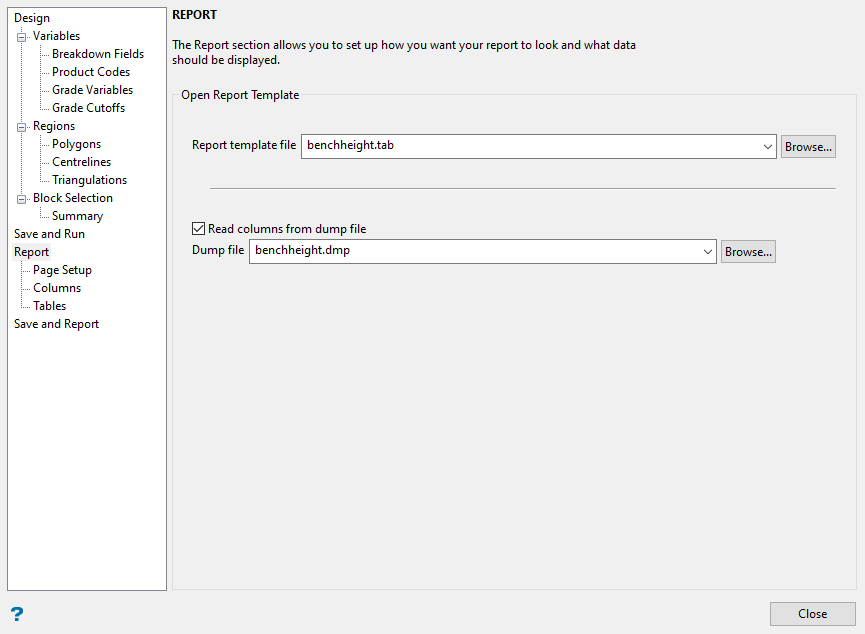
Task: Open the Dump file dropdown list
Action: click(707, 252)
